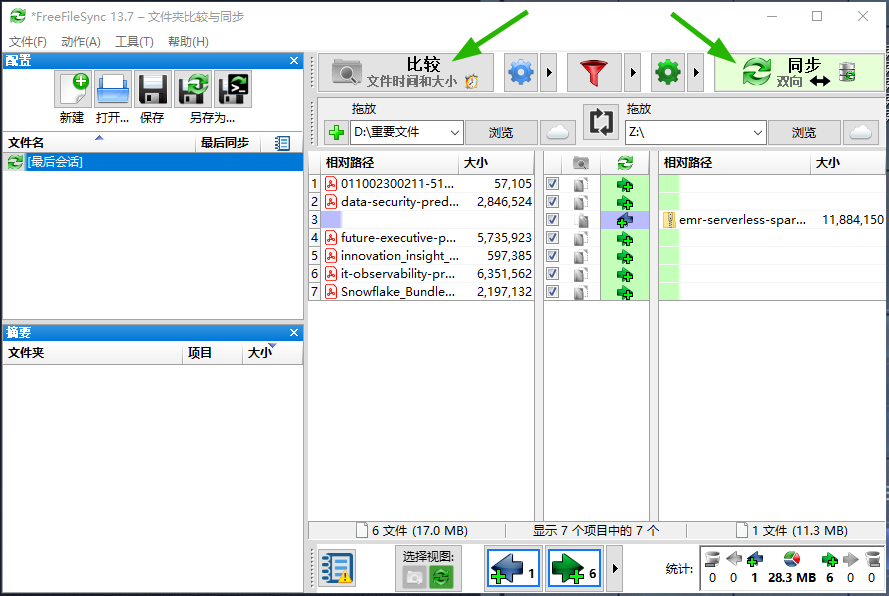Click category column header camera icon
Screen dimensions: 889x596
[x=581, y=163]
